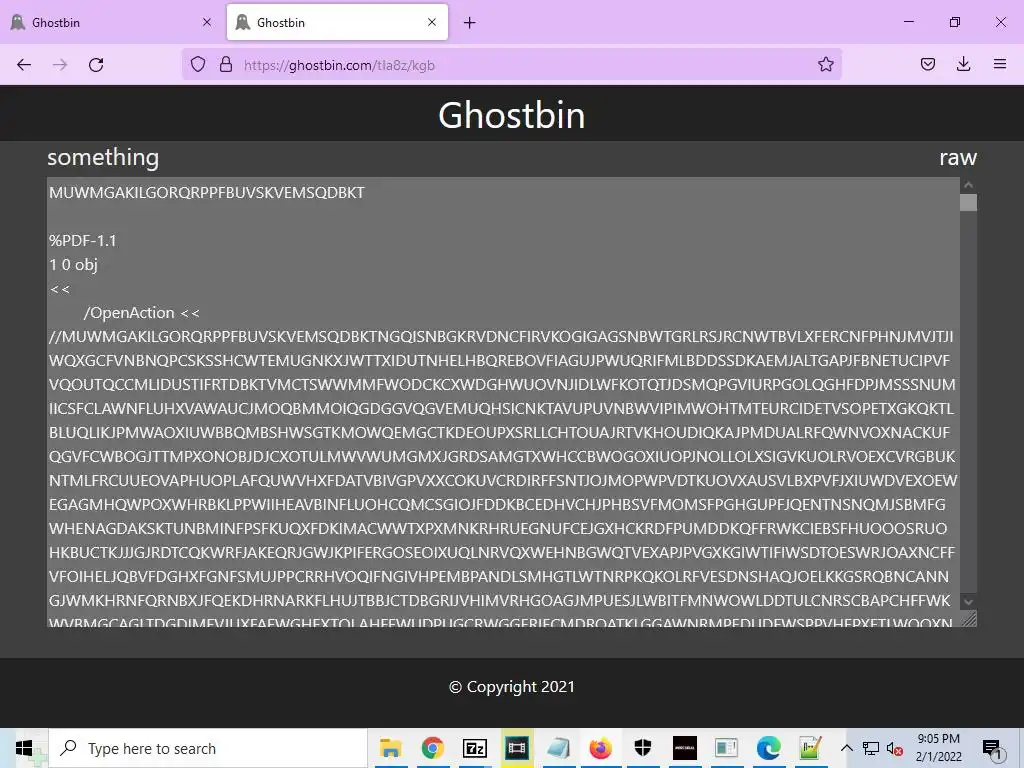
Task: Click the first line MUWMGAKILGORQRPPFBUVSKVEMSQDBKT
Action: 207,193
